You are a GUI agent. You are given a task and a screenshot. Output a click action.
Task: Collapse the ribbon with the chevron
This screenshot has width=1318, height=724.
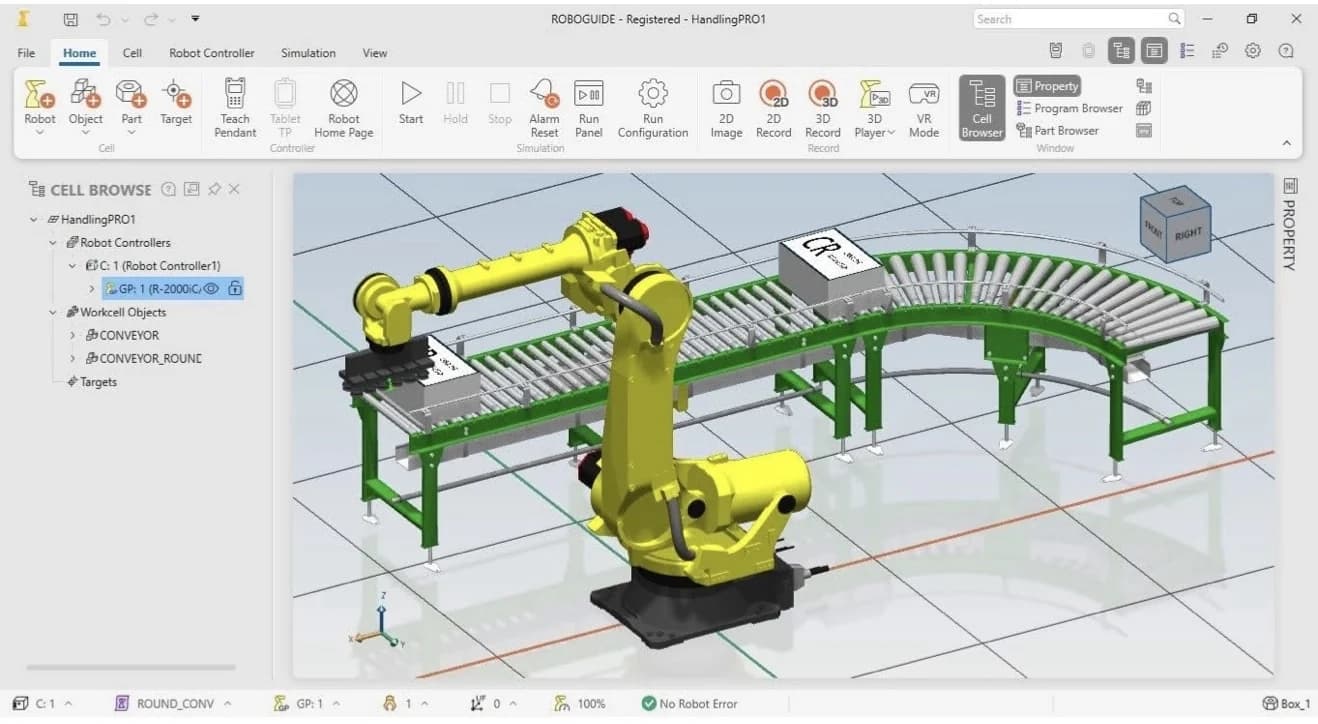(1287, 143)
